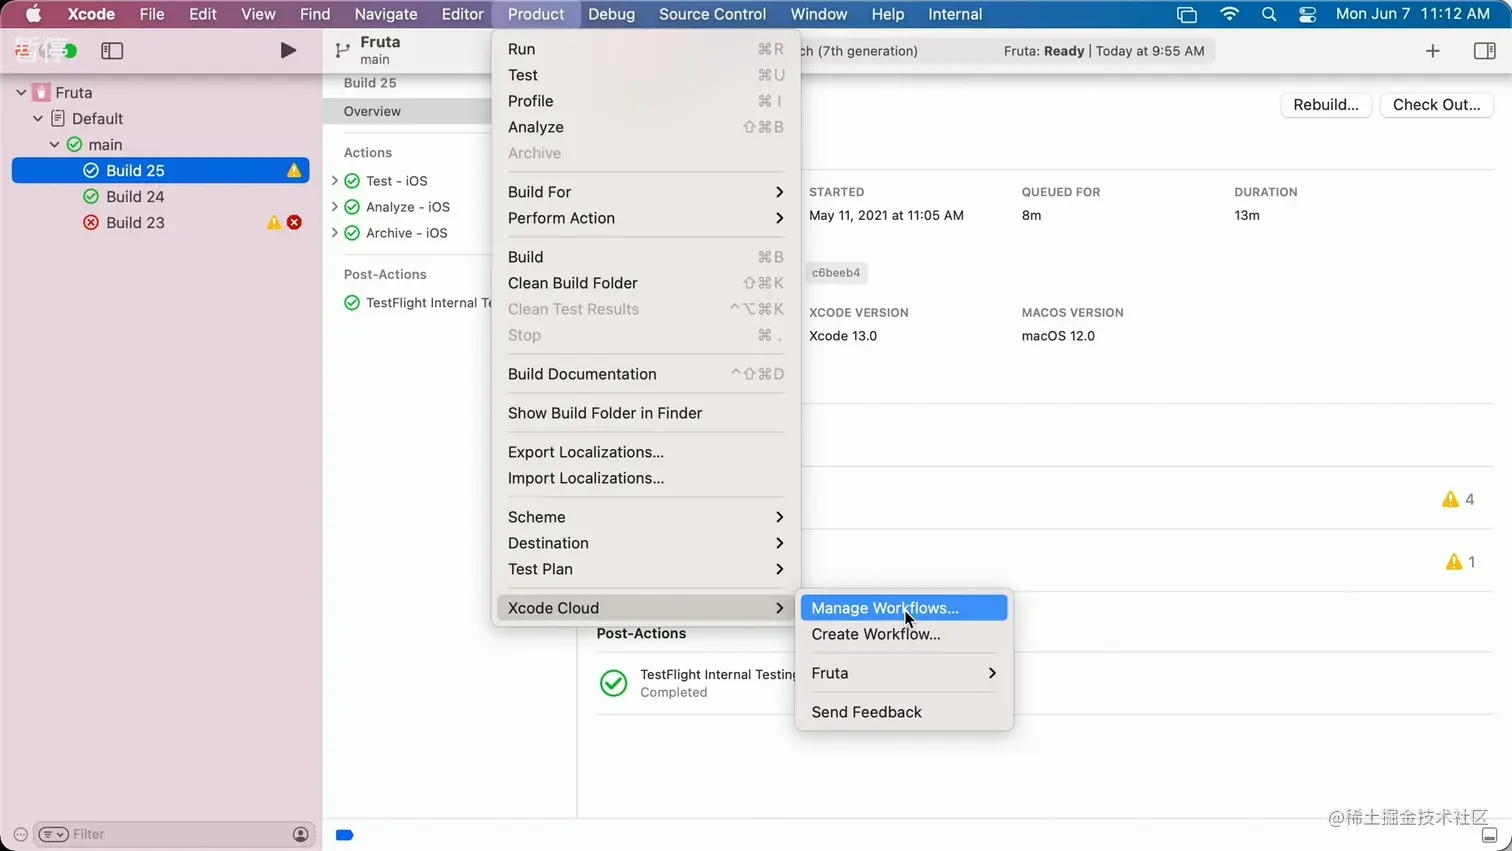
Task: Click the debug area toggle icon bottom right
Action: (1489, 835)
